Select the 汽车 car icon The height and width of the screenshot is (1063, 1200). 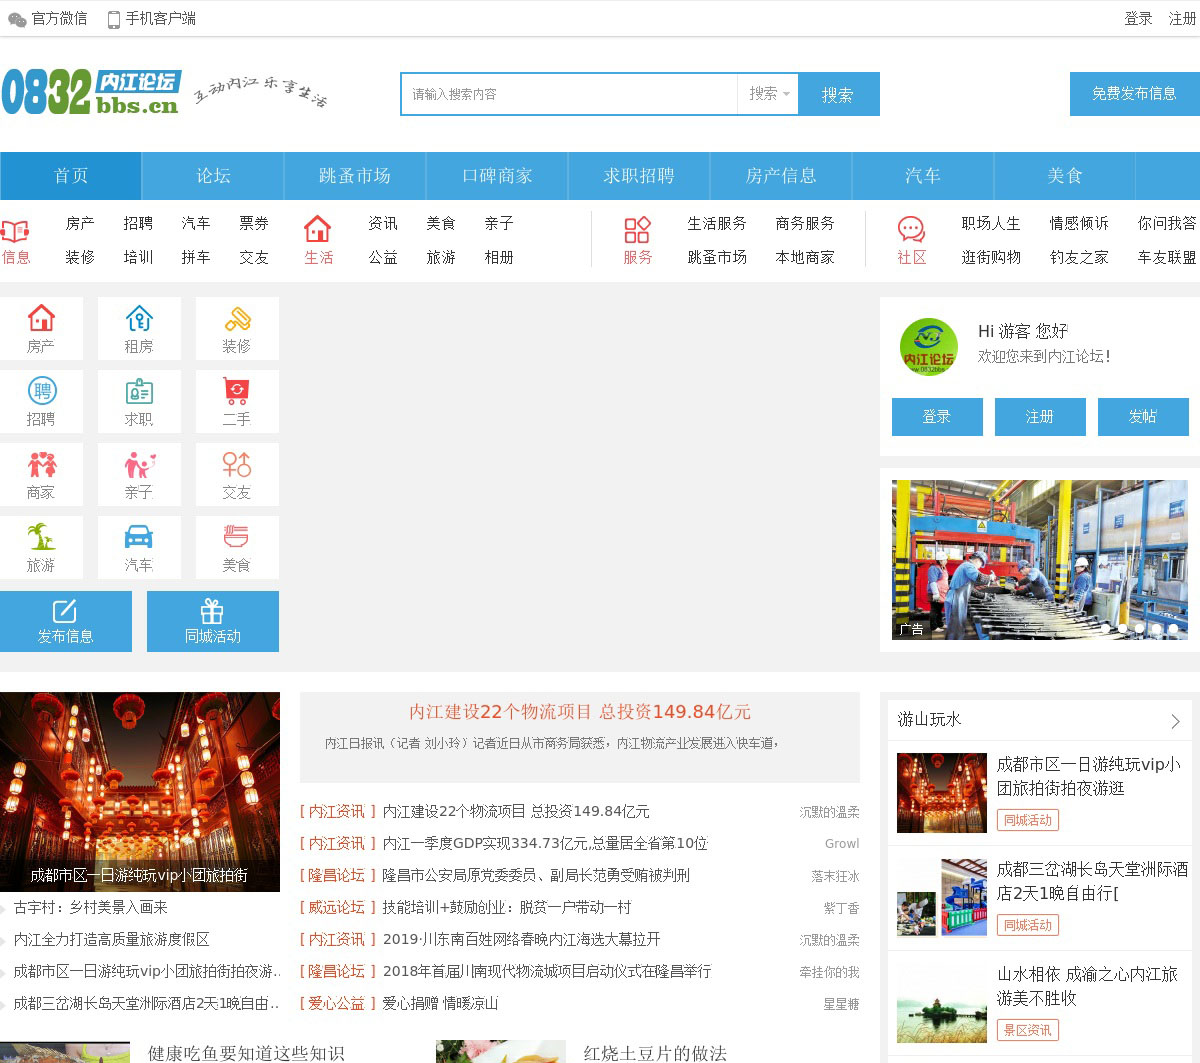coord(139,538)
